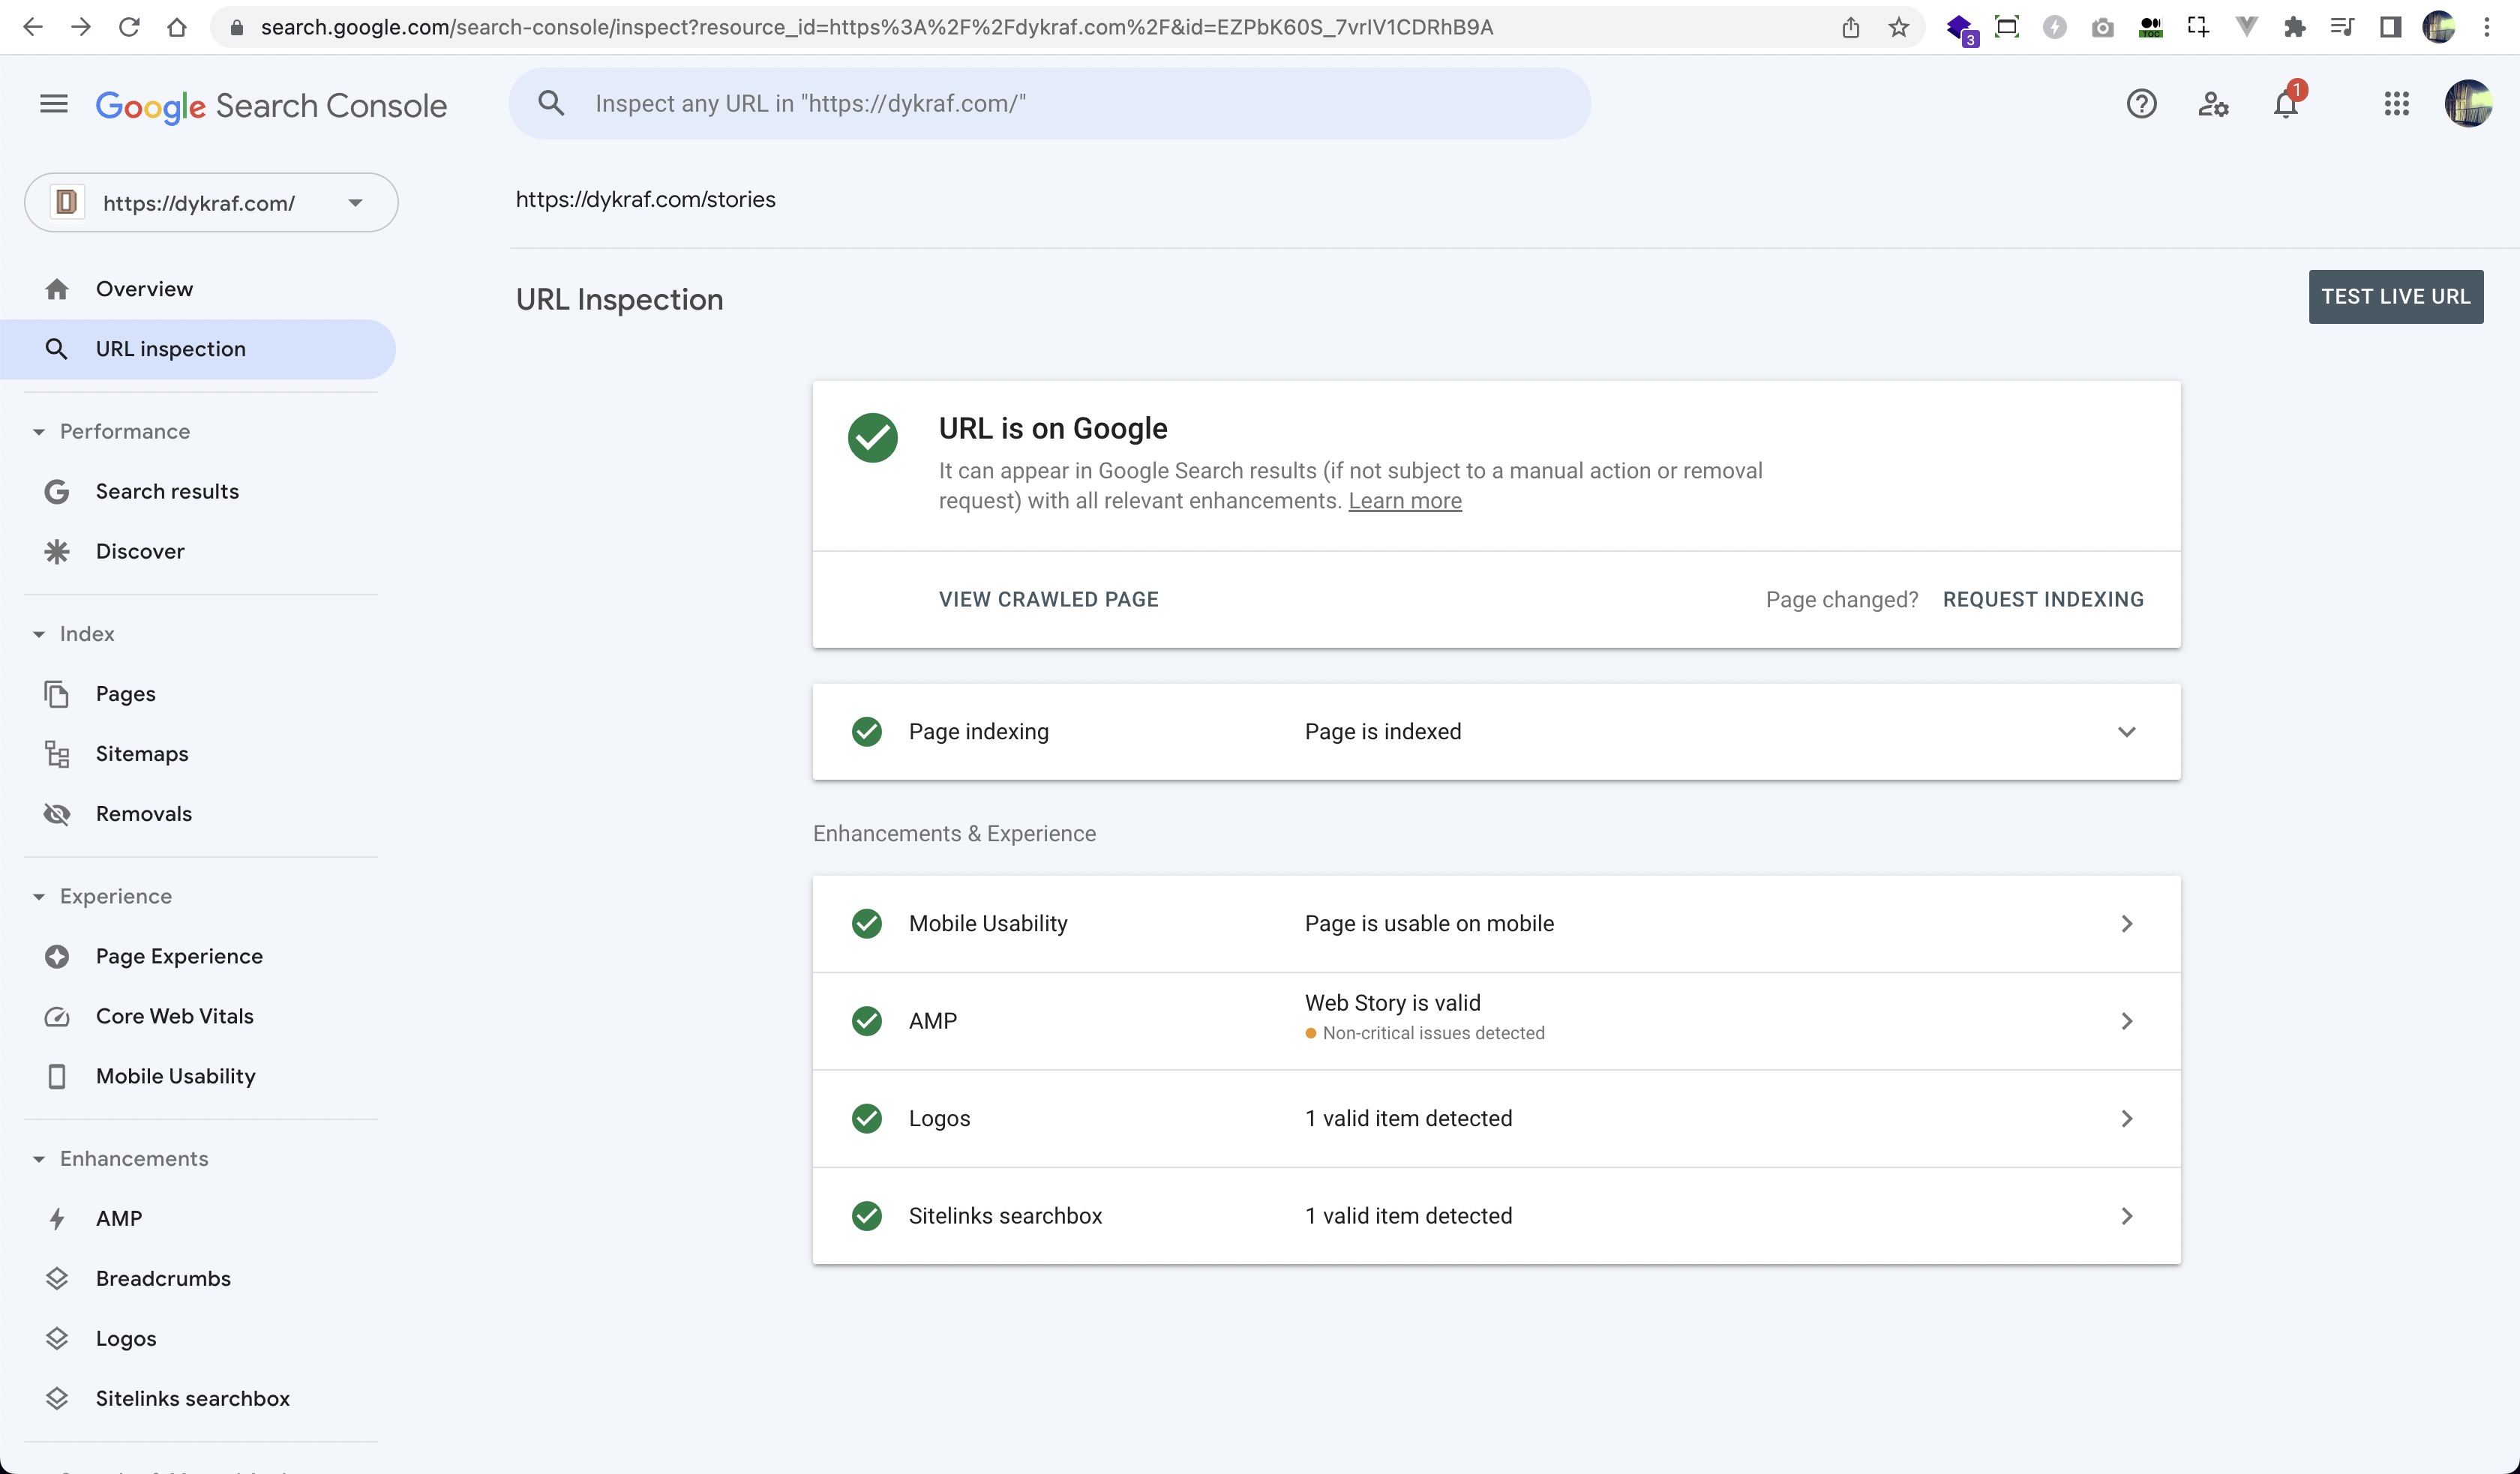Click the Chrome profile avatar in toolbar

pyautogui.click(x=2439, y=27)
